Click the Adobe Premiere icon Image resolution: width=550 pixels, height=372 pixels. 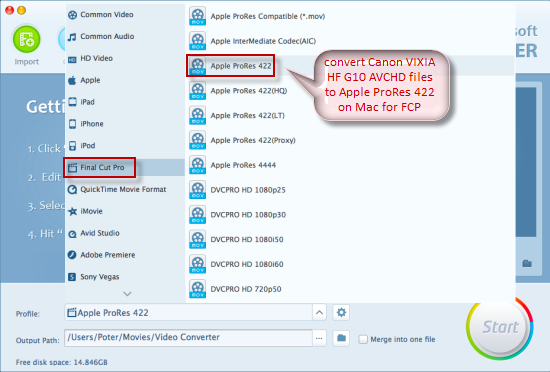point(72,255)
